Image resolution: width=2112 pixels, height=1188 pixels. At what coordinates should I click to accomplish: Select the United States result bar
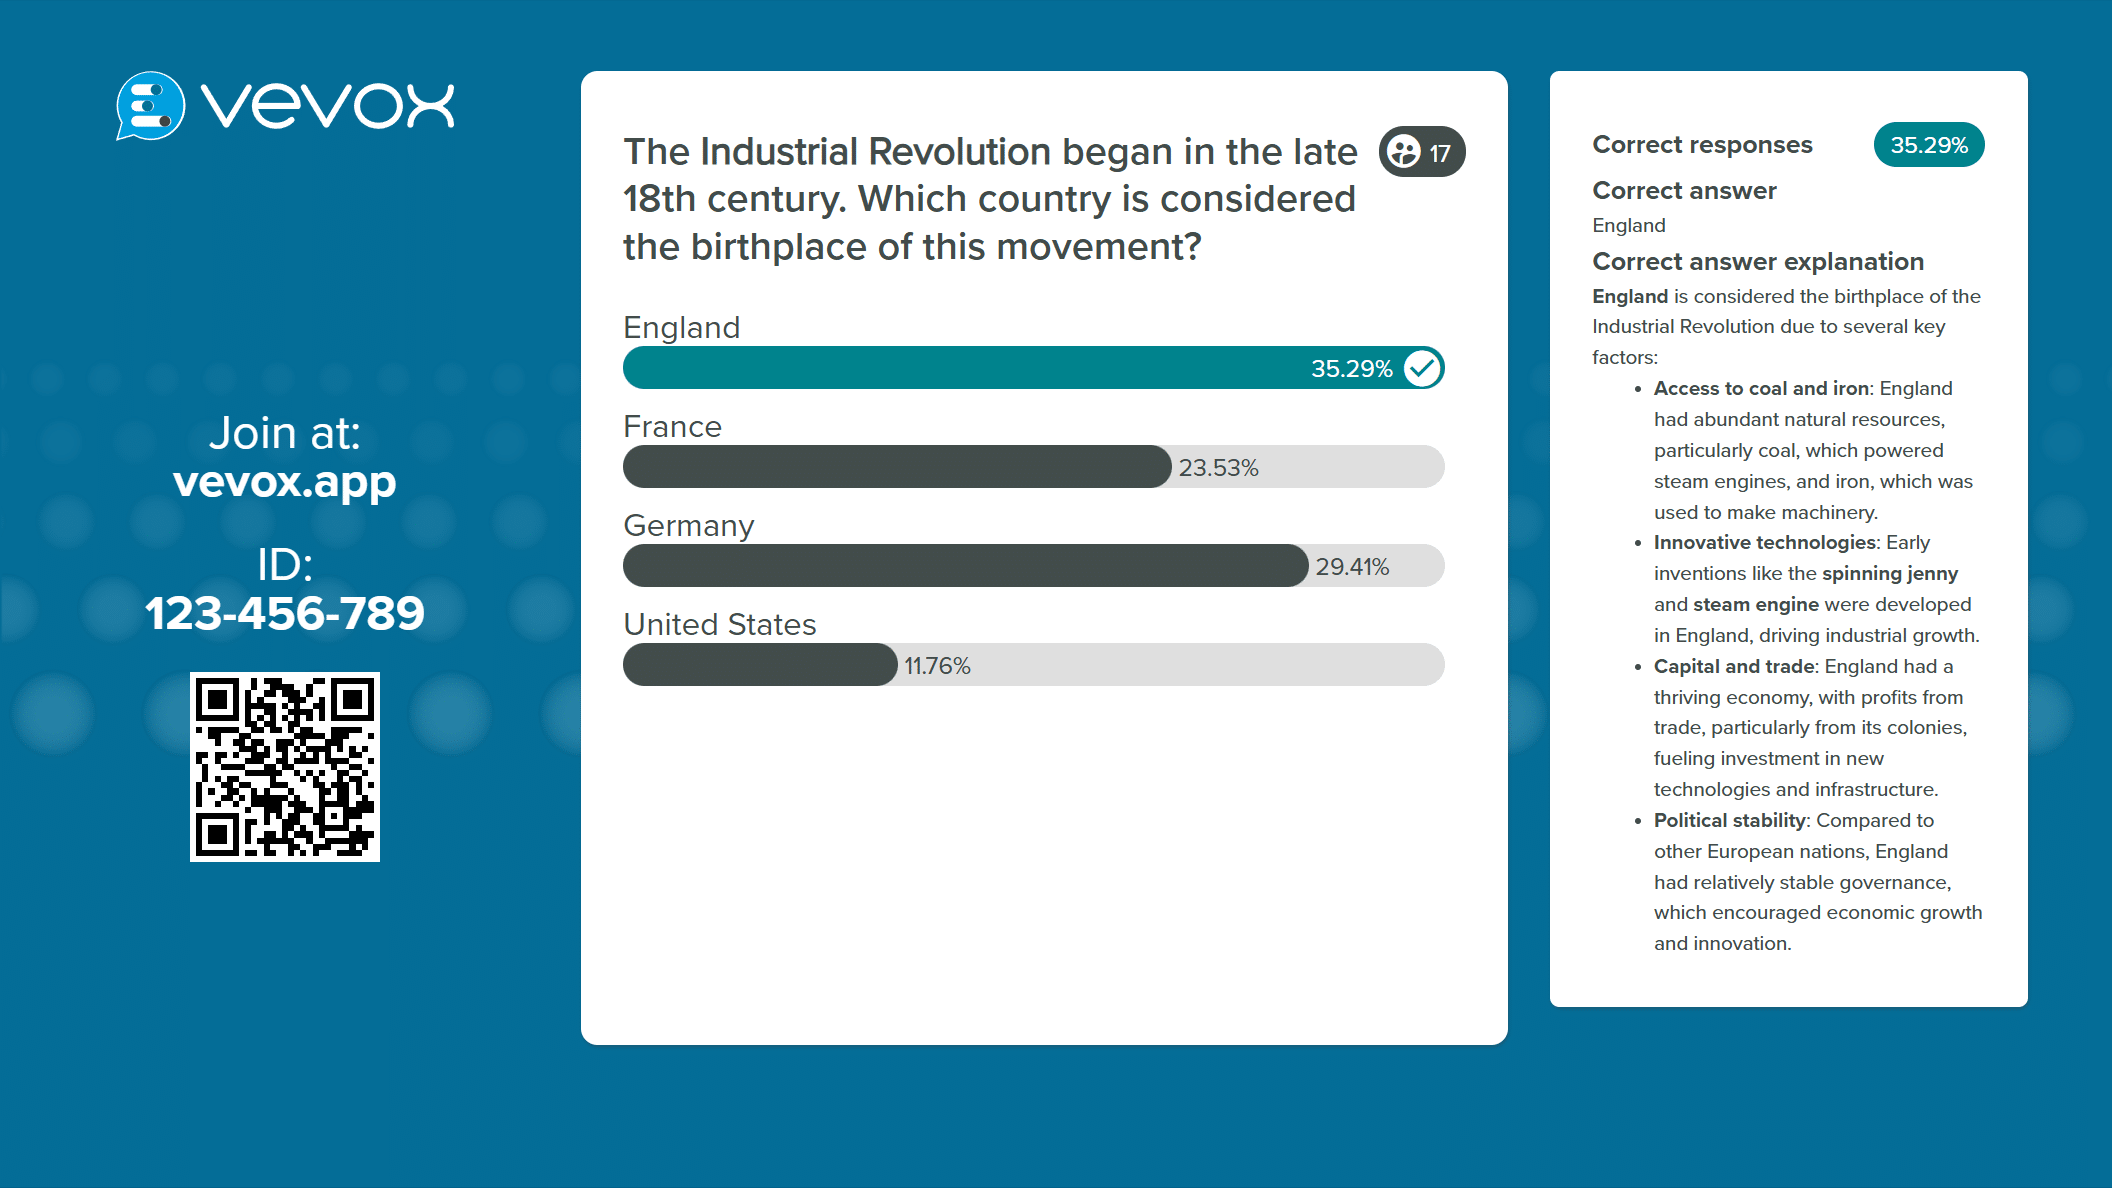[760, 665]
